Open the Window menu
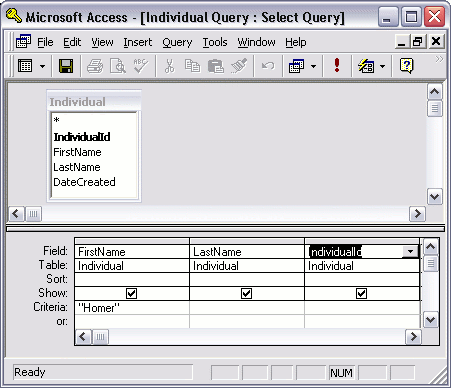Image resolution: width=451 pixels, height=388 pixels. (x=256, y=42)
